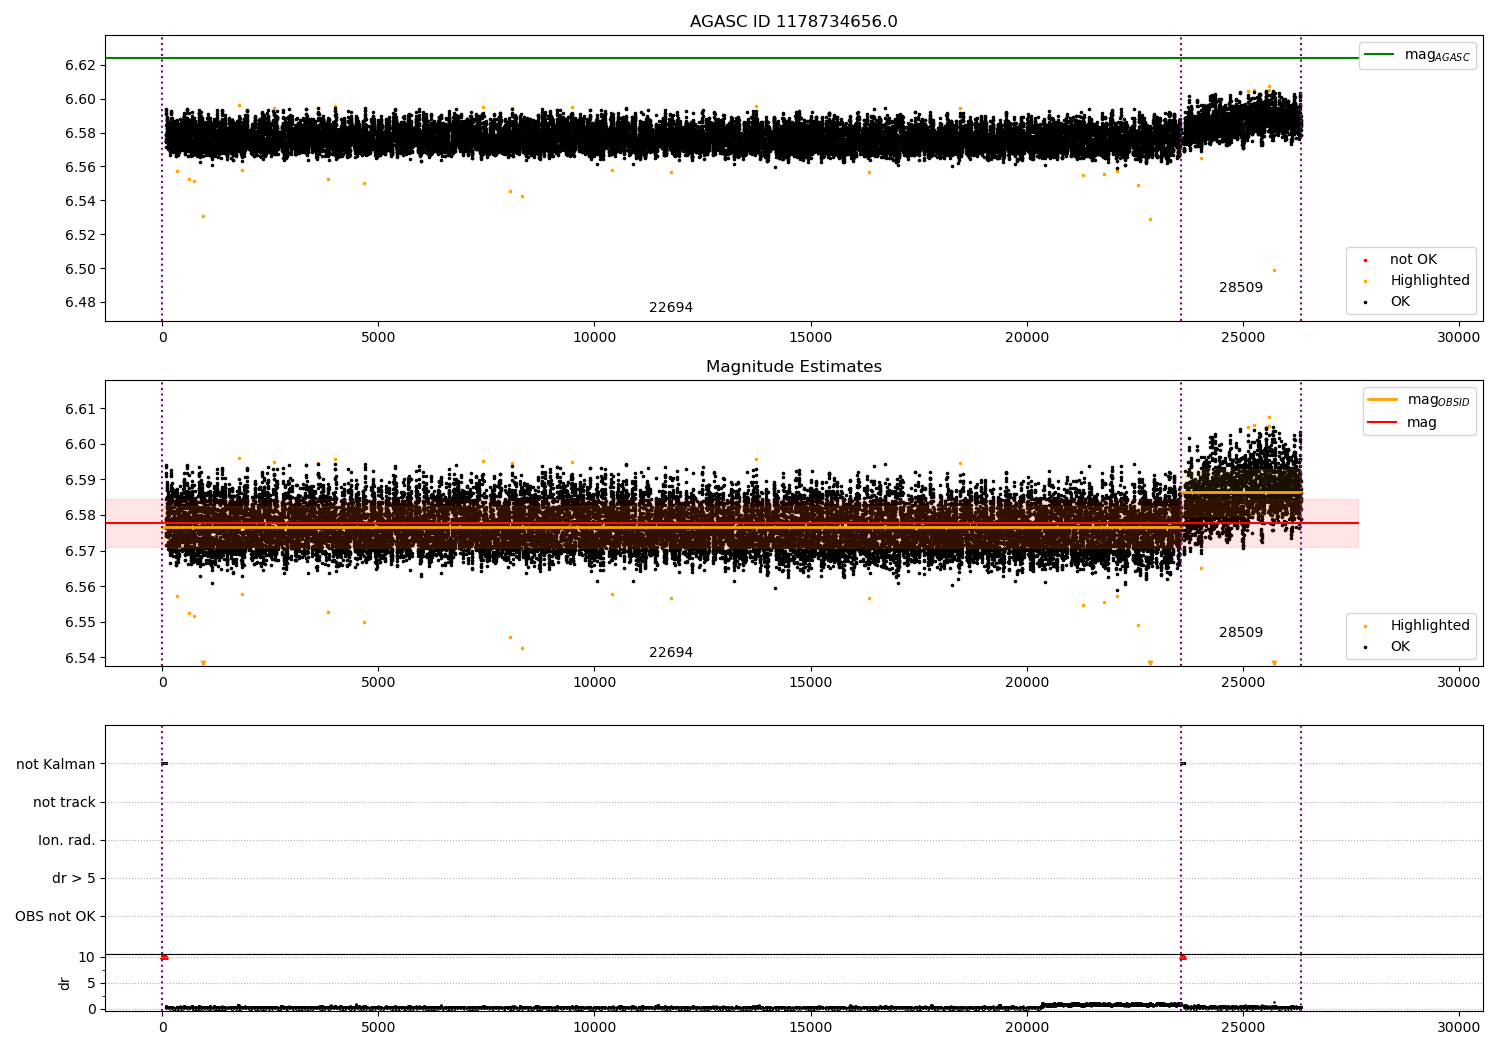
Task: Click the "not OK" legend entry in top plot
Action: tap(1413, 260)
